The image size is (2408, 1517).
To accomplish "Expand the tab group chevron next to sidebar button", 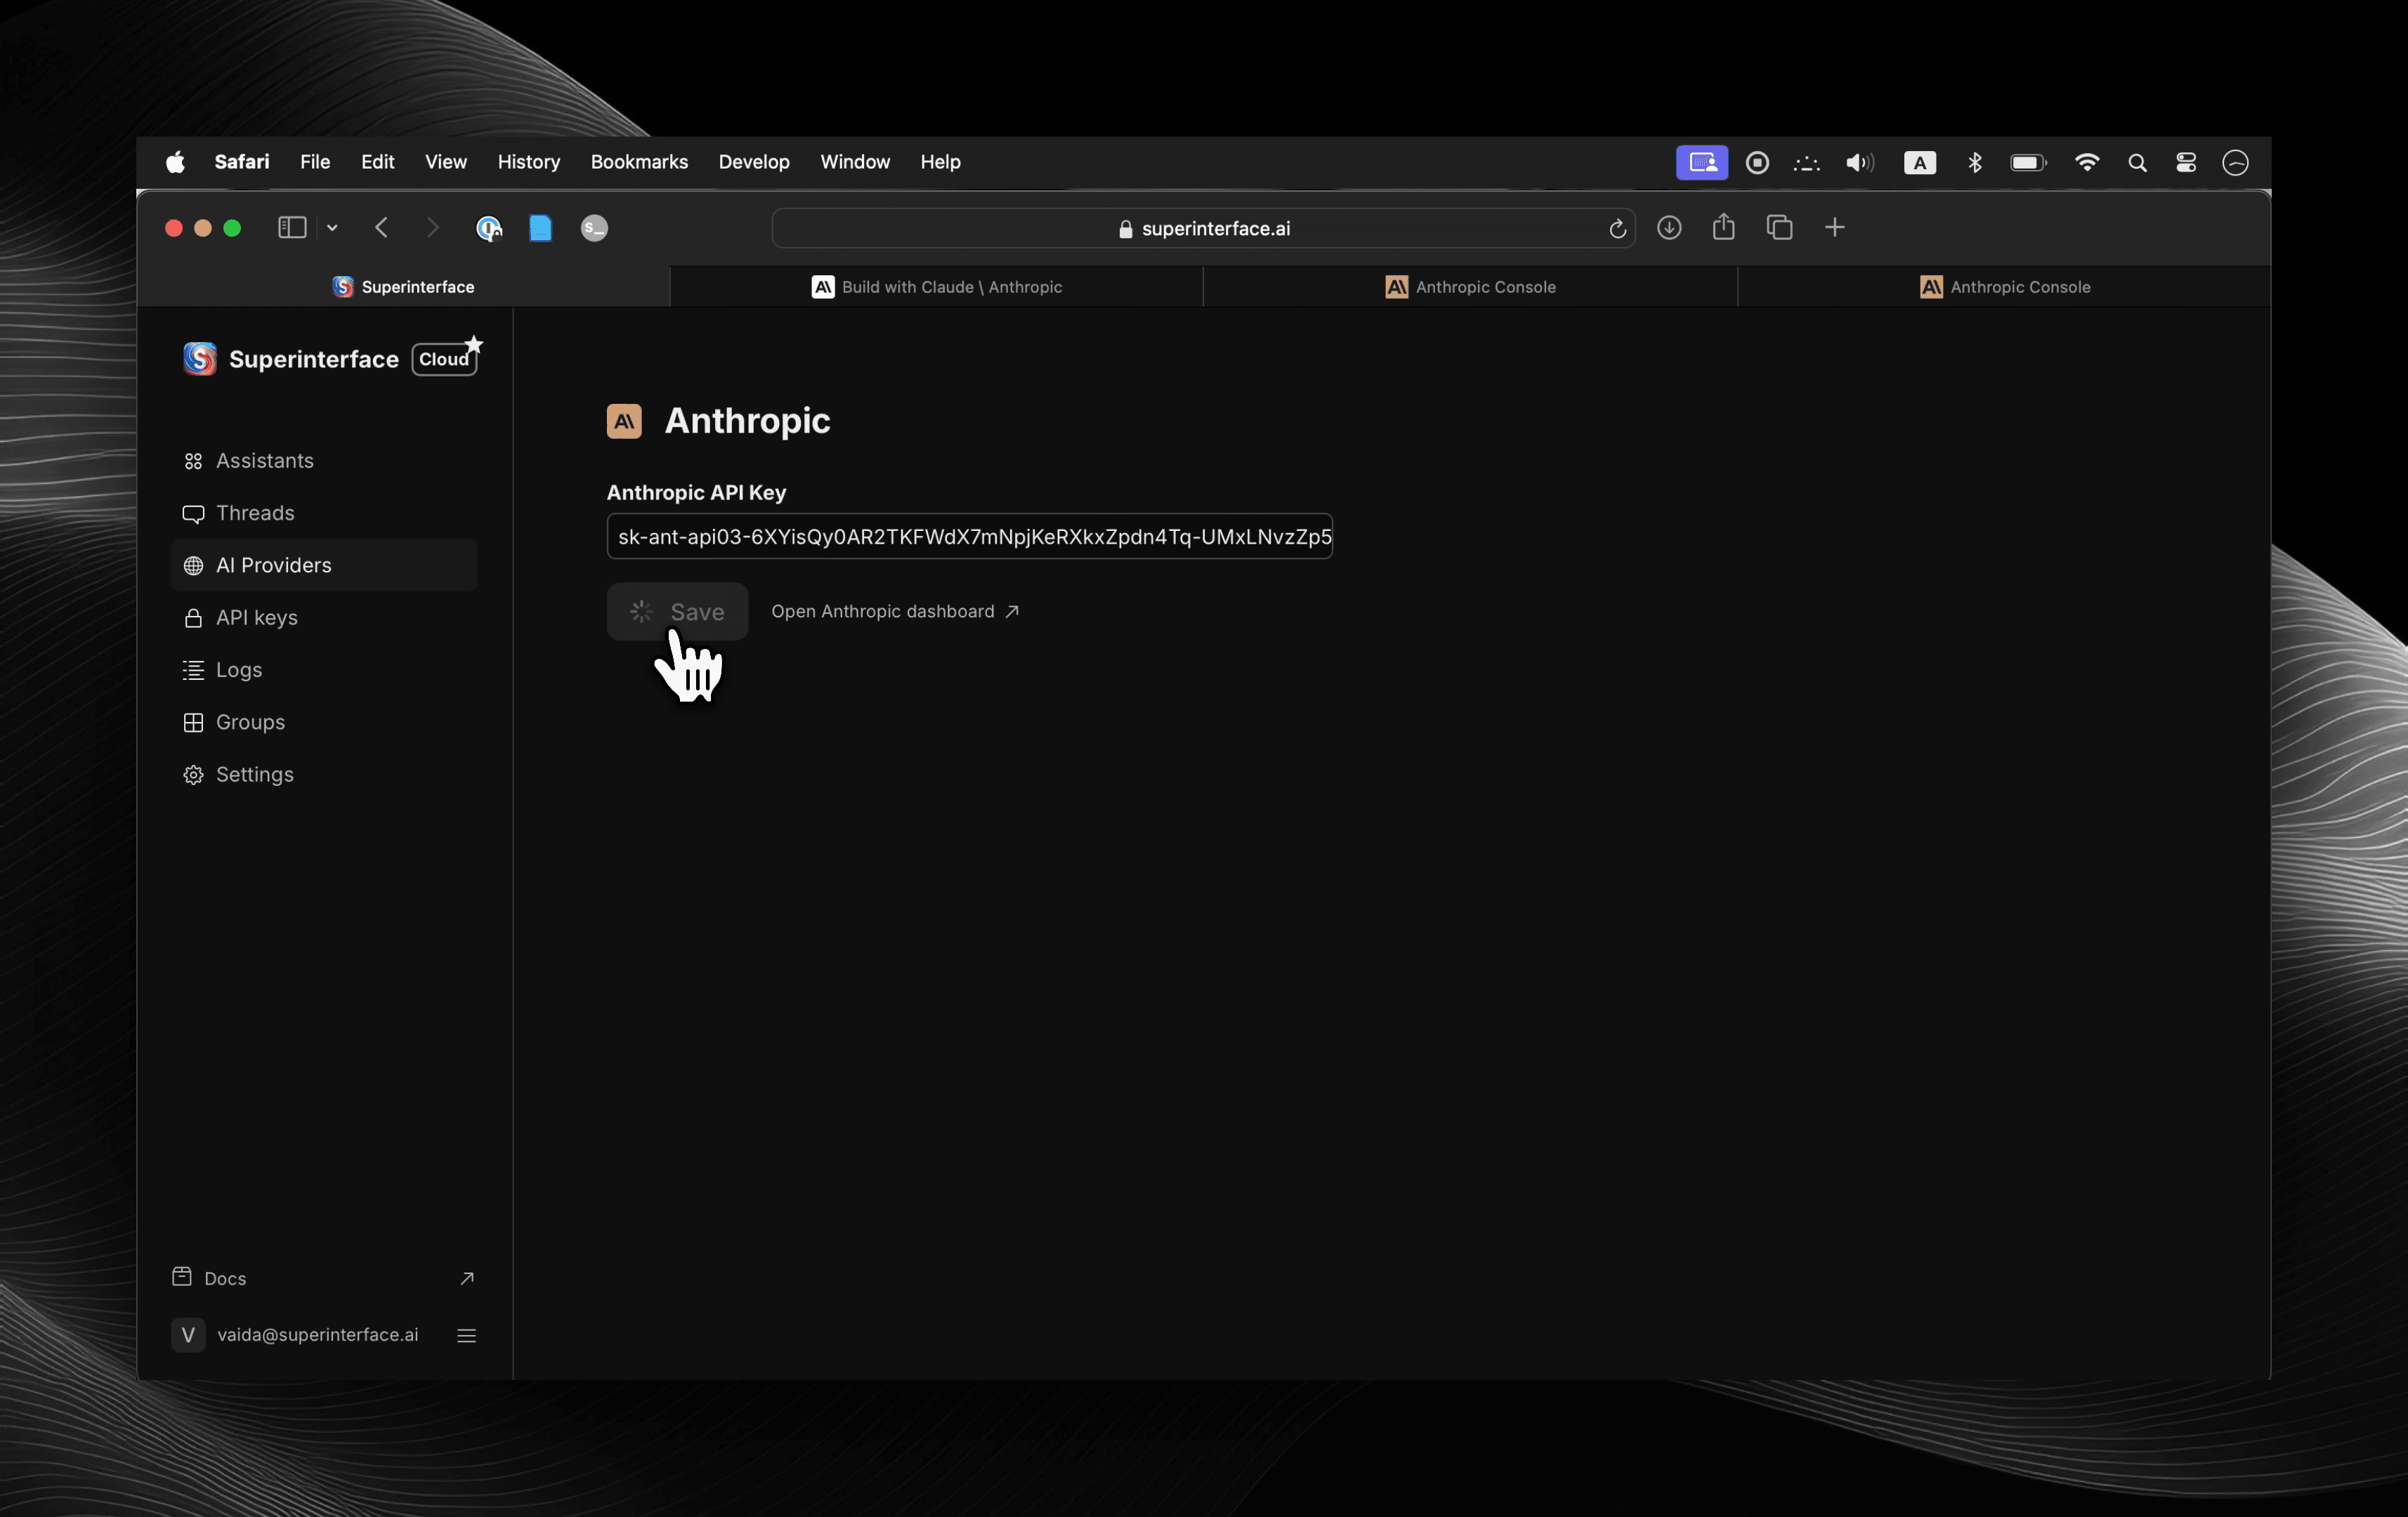I will pyautogui.click(x=331, y=227).
